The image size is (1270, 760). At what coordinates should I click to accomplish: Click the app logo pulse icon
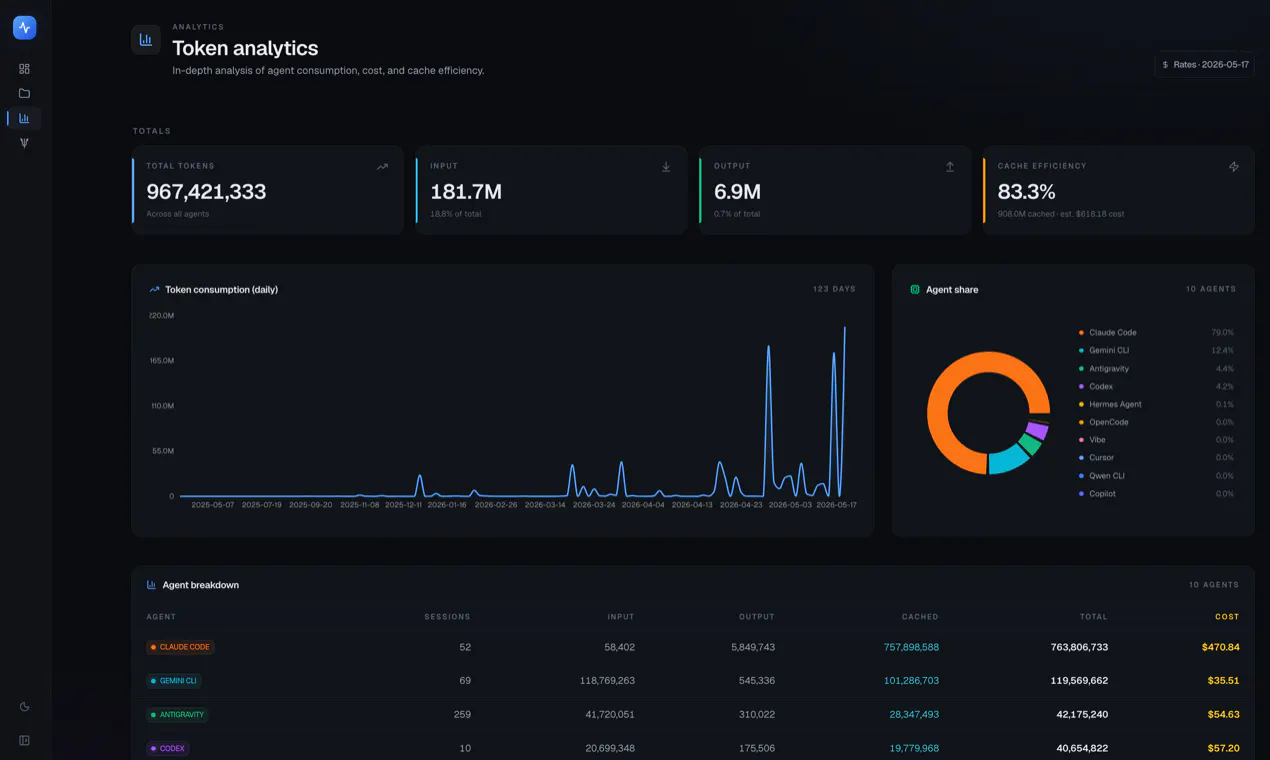25,28
